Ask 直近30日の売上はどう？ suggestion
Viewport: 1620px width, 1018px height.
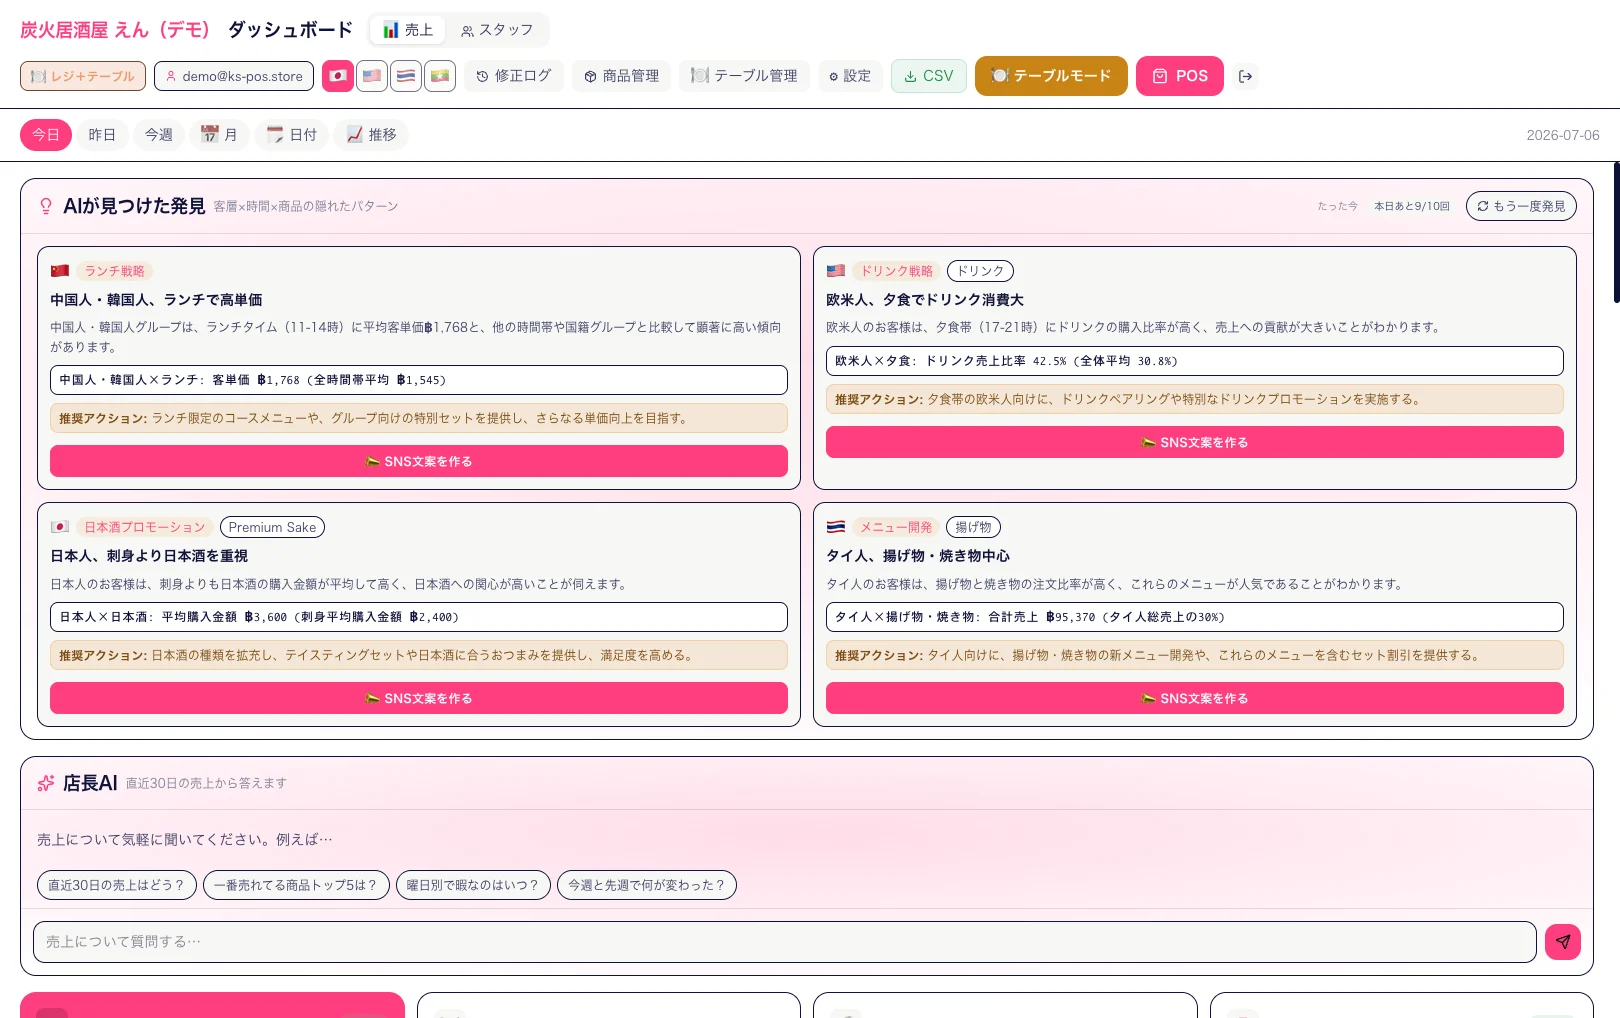pos(117,885)
